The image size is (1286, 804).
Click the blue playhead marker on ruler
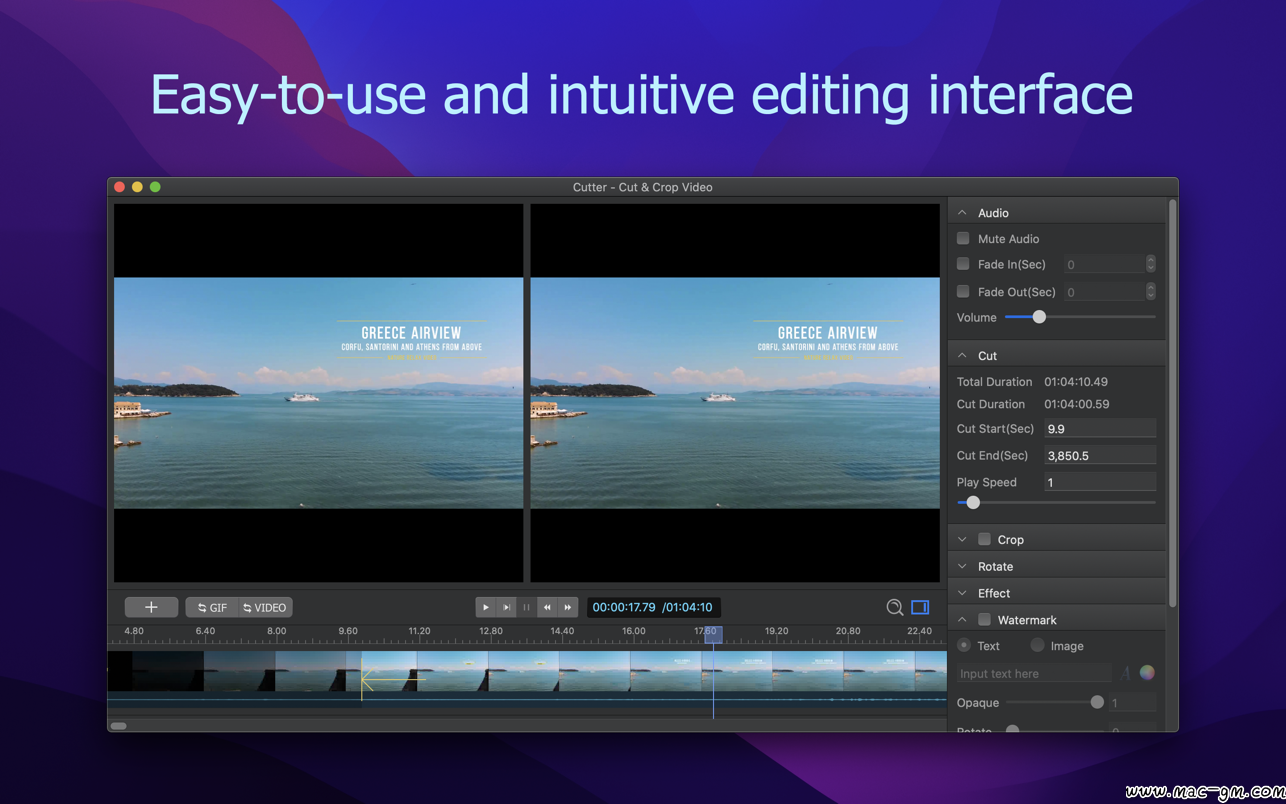pos(713,634)
